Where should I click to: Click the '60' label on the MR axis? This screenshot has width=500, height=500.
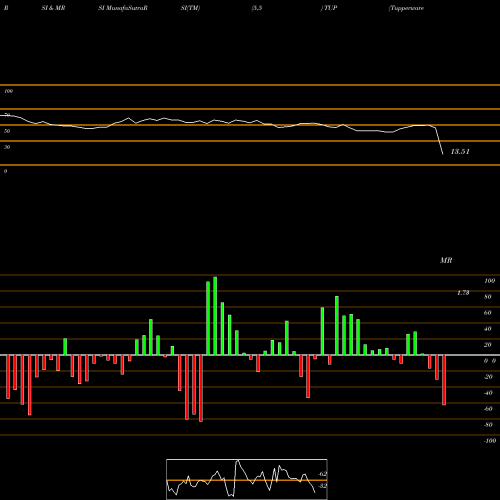click(x=488, y=313)
